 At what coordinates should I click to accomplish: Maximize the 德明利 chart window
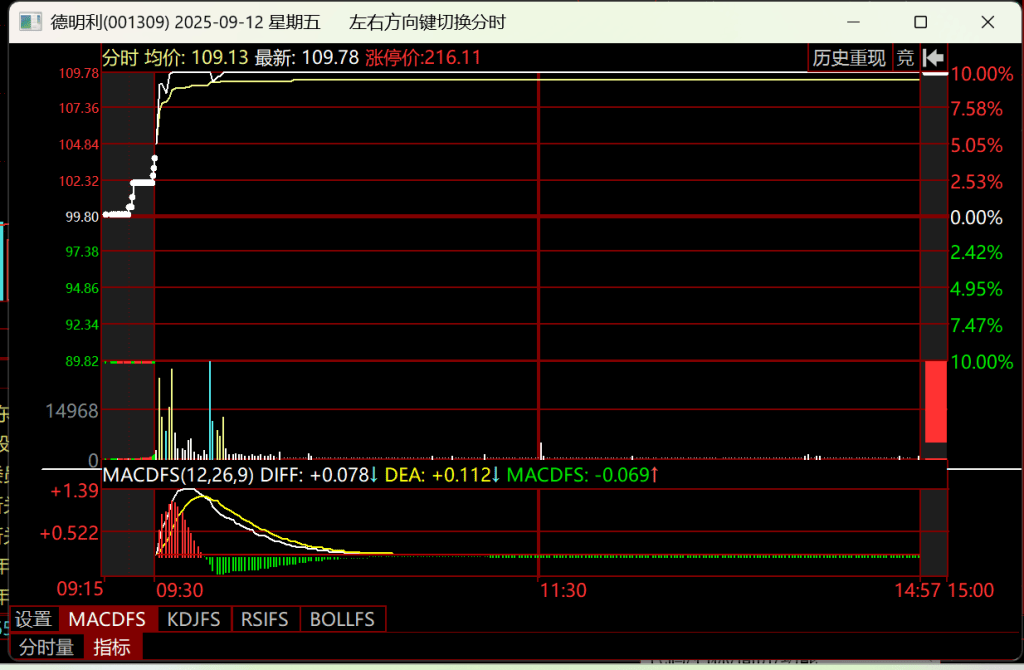click(920, 22)
